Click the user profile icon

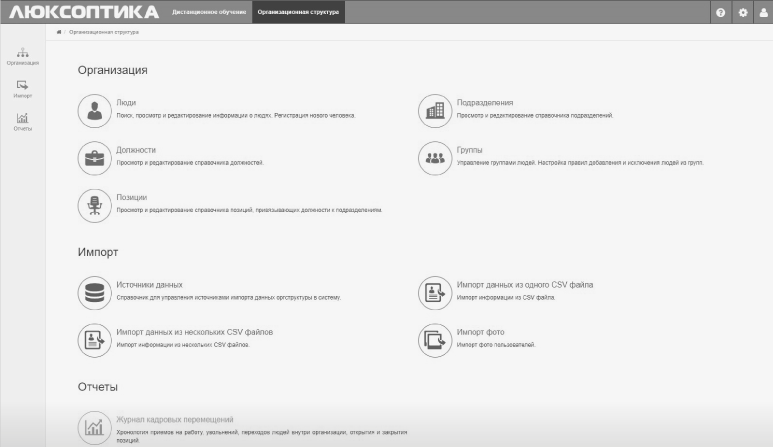pos(764,12)
